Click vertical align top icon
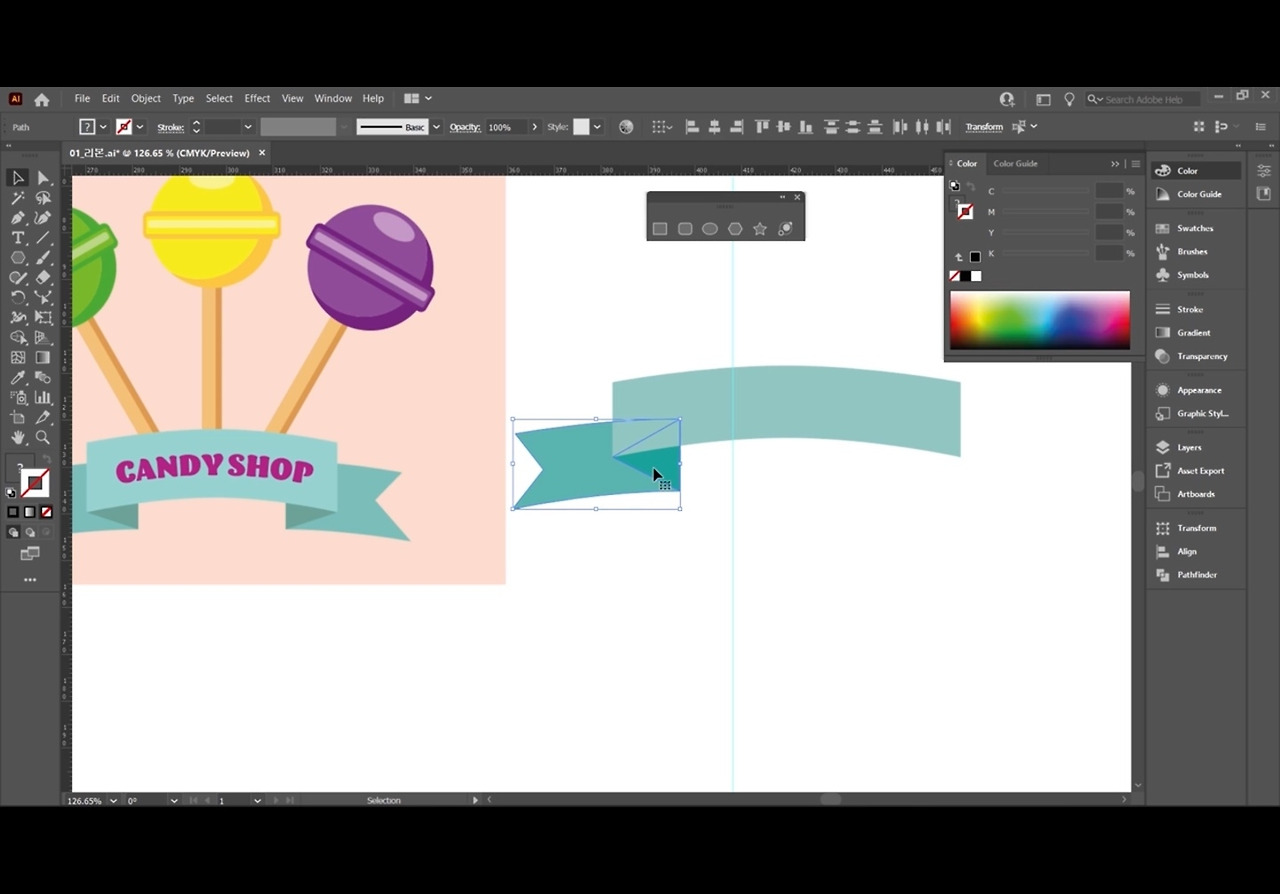The width and height of the screenshot is (1280, 894). click(x=762, y=127)
